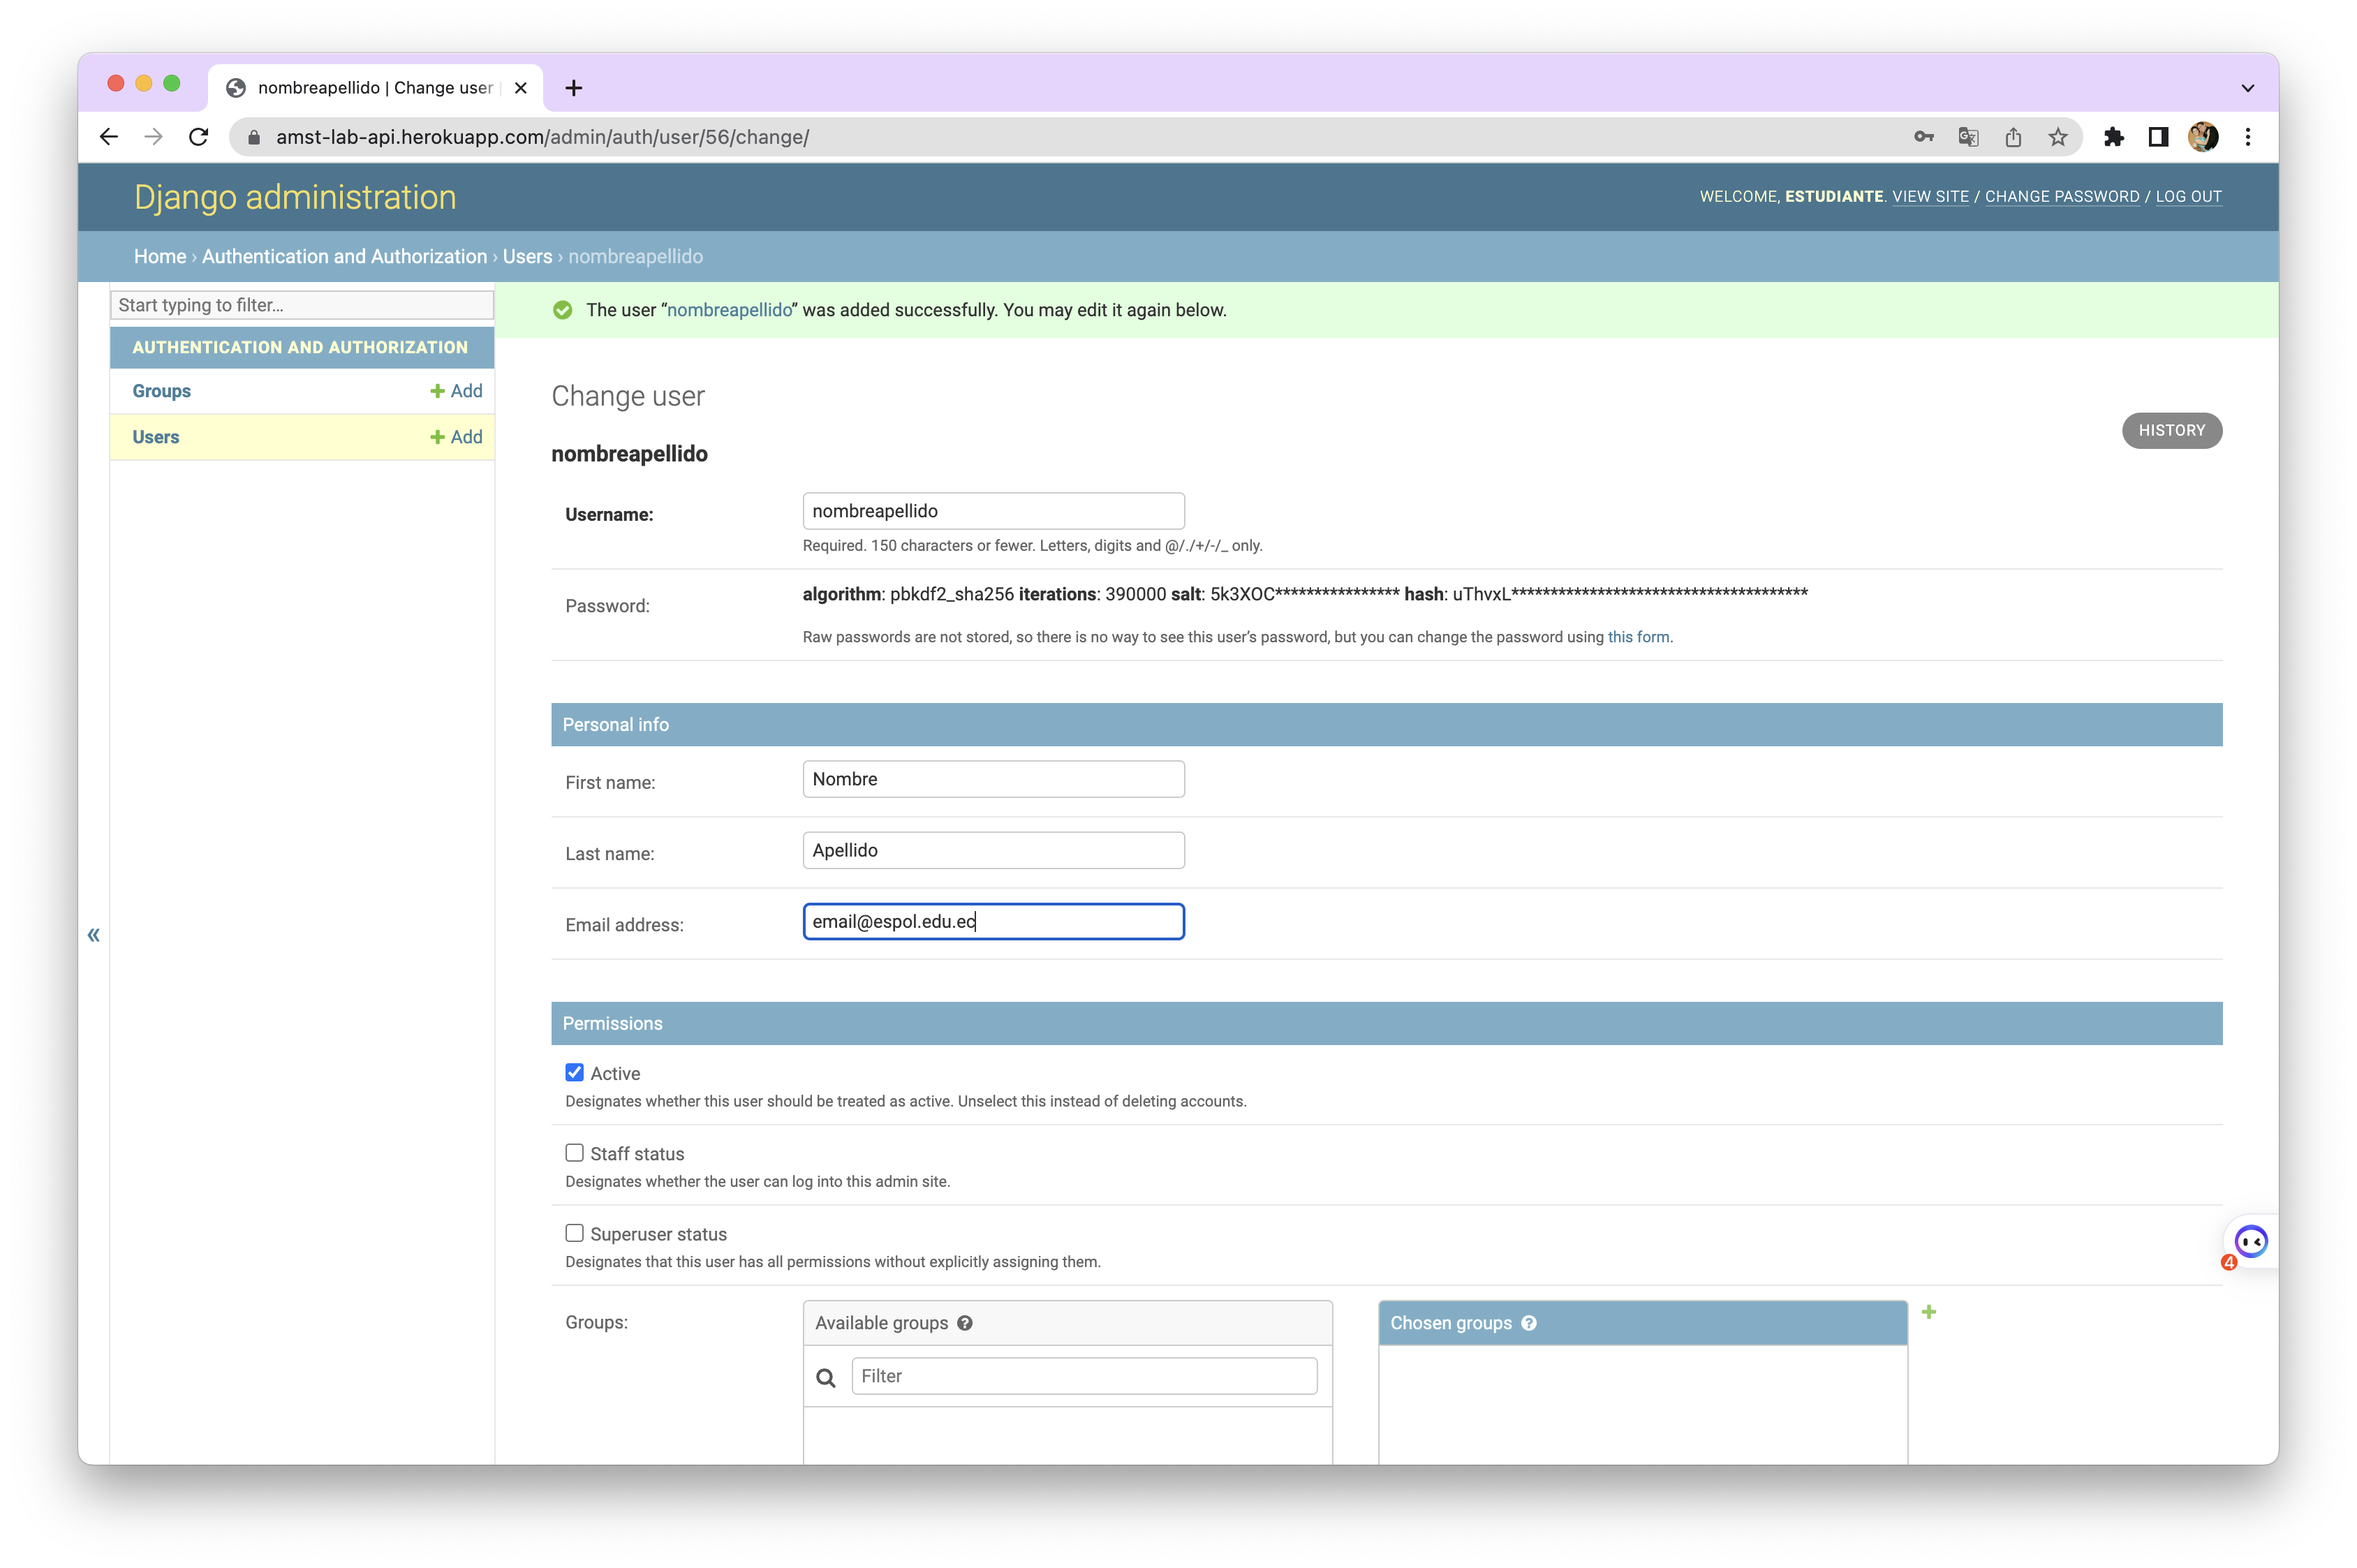Click the magnifier icon in groups filter
Screen dimensions: 2357x1568
[x=826, y=1378]
